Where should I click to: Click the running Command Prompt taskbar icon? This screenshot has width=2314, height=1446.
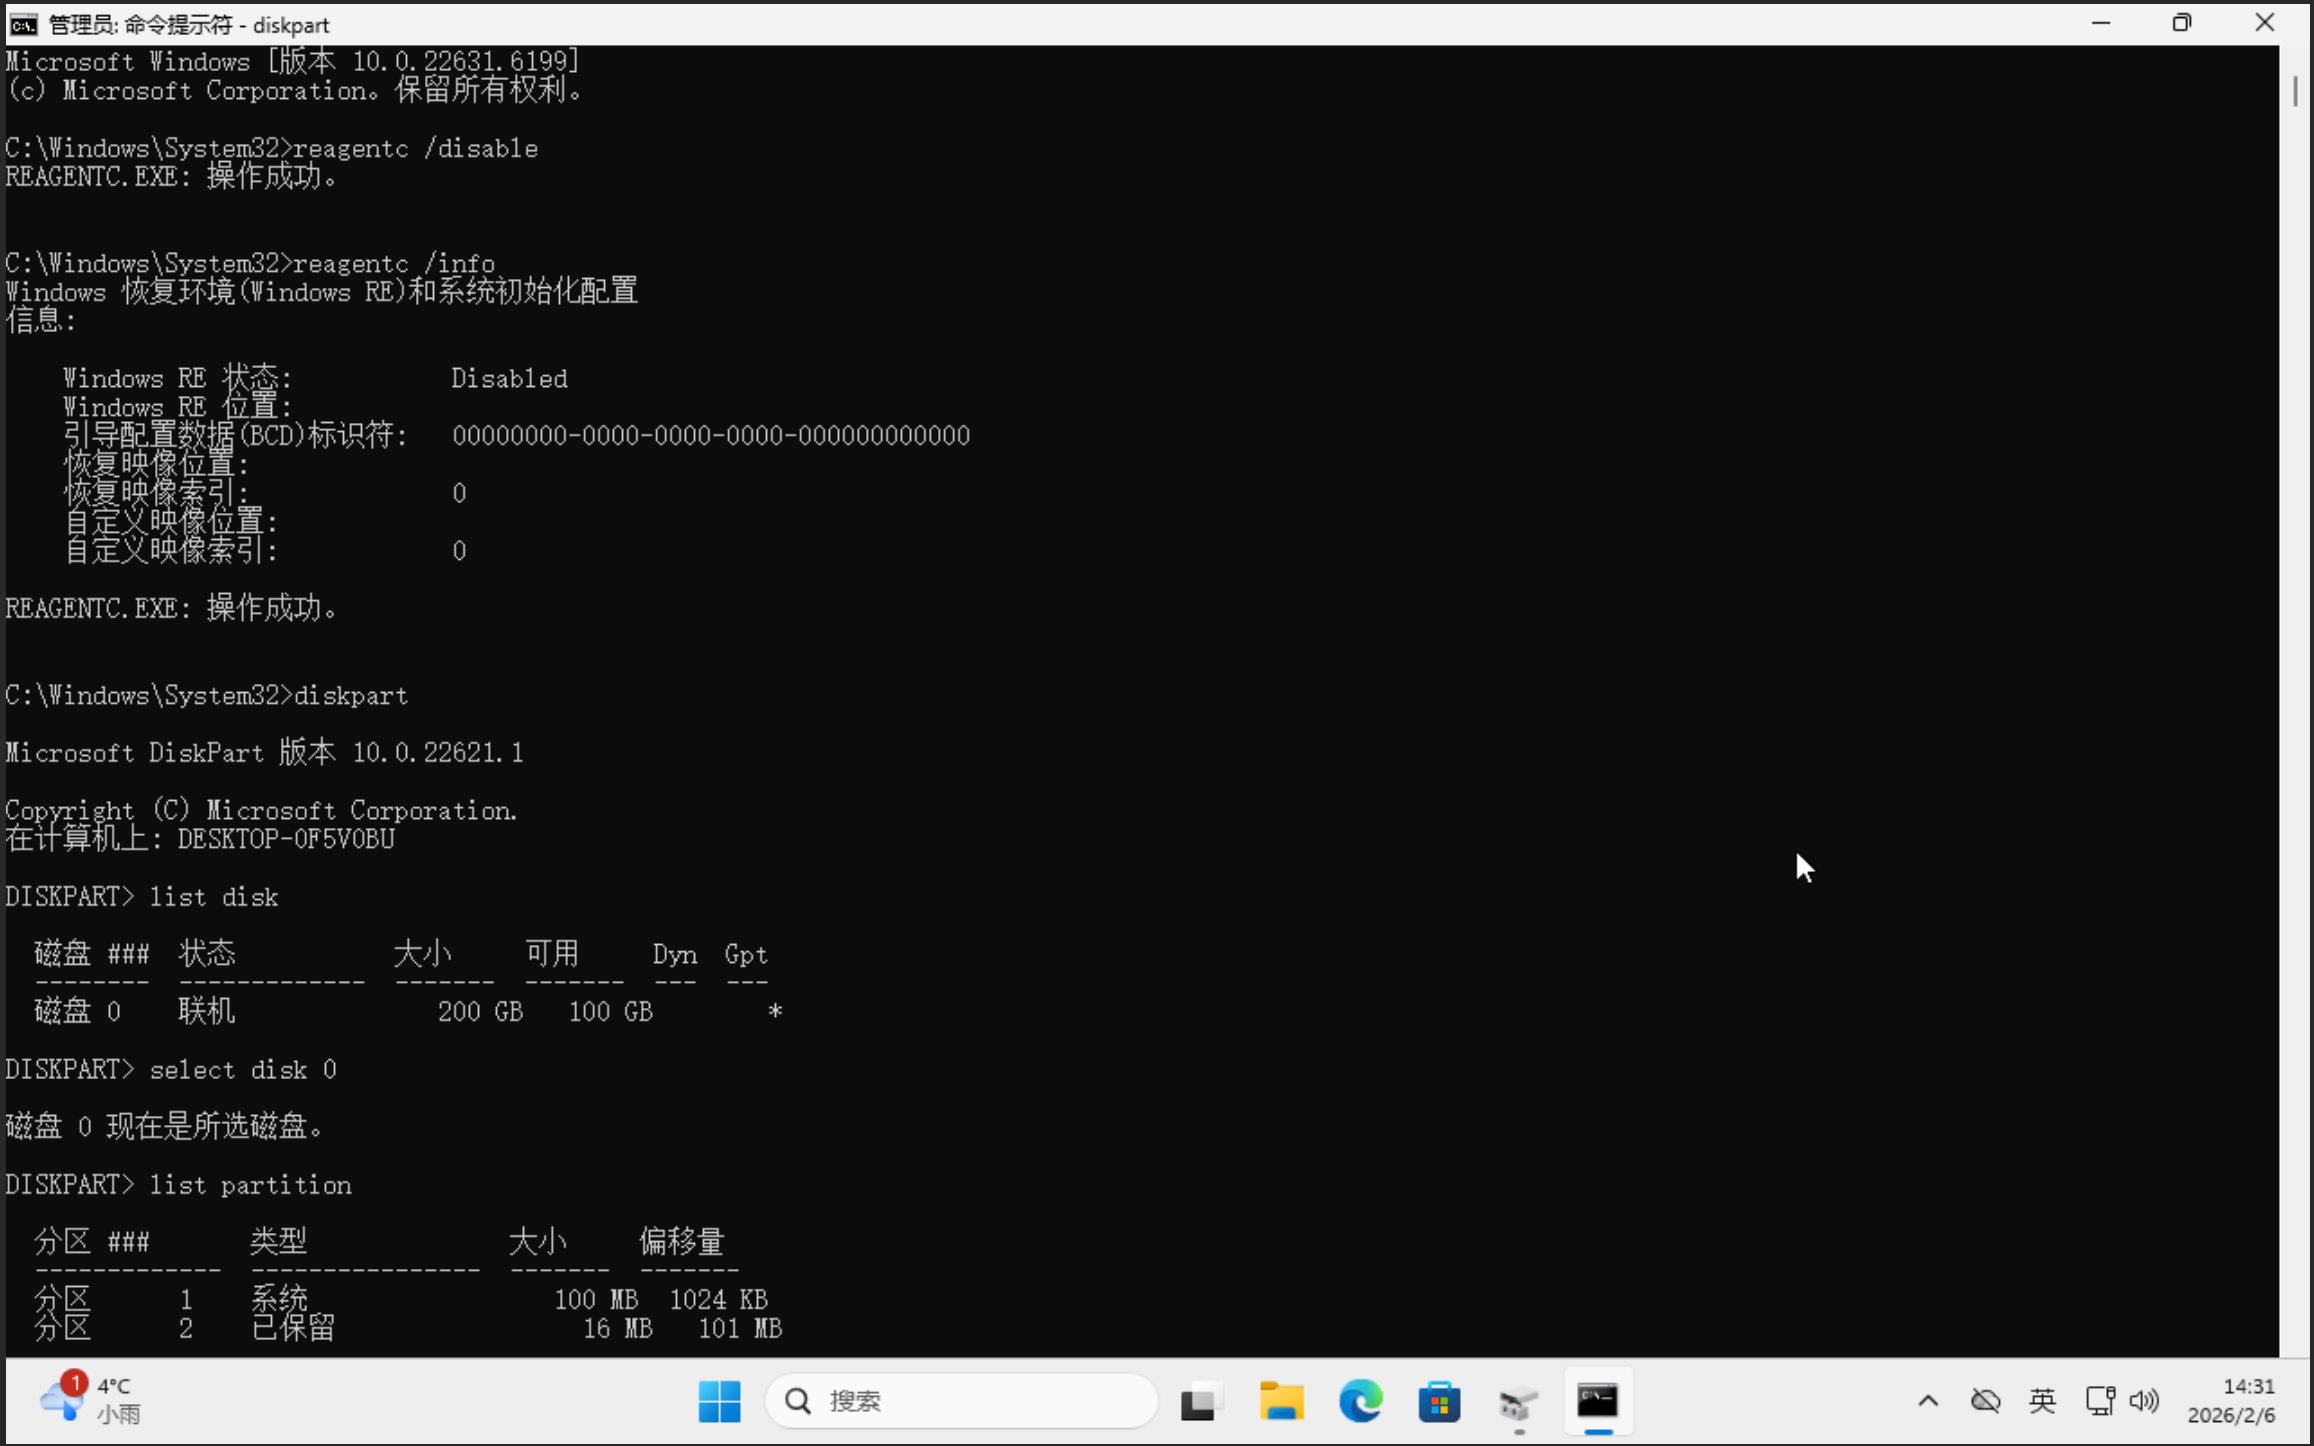(1597, 1401)
